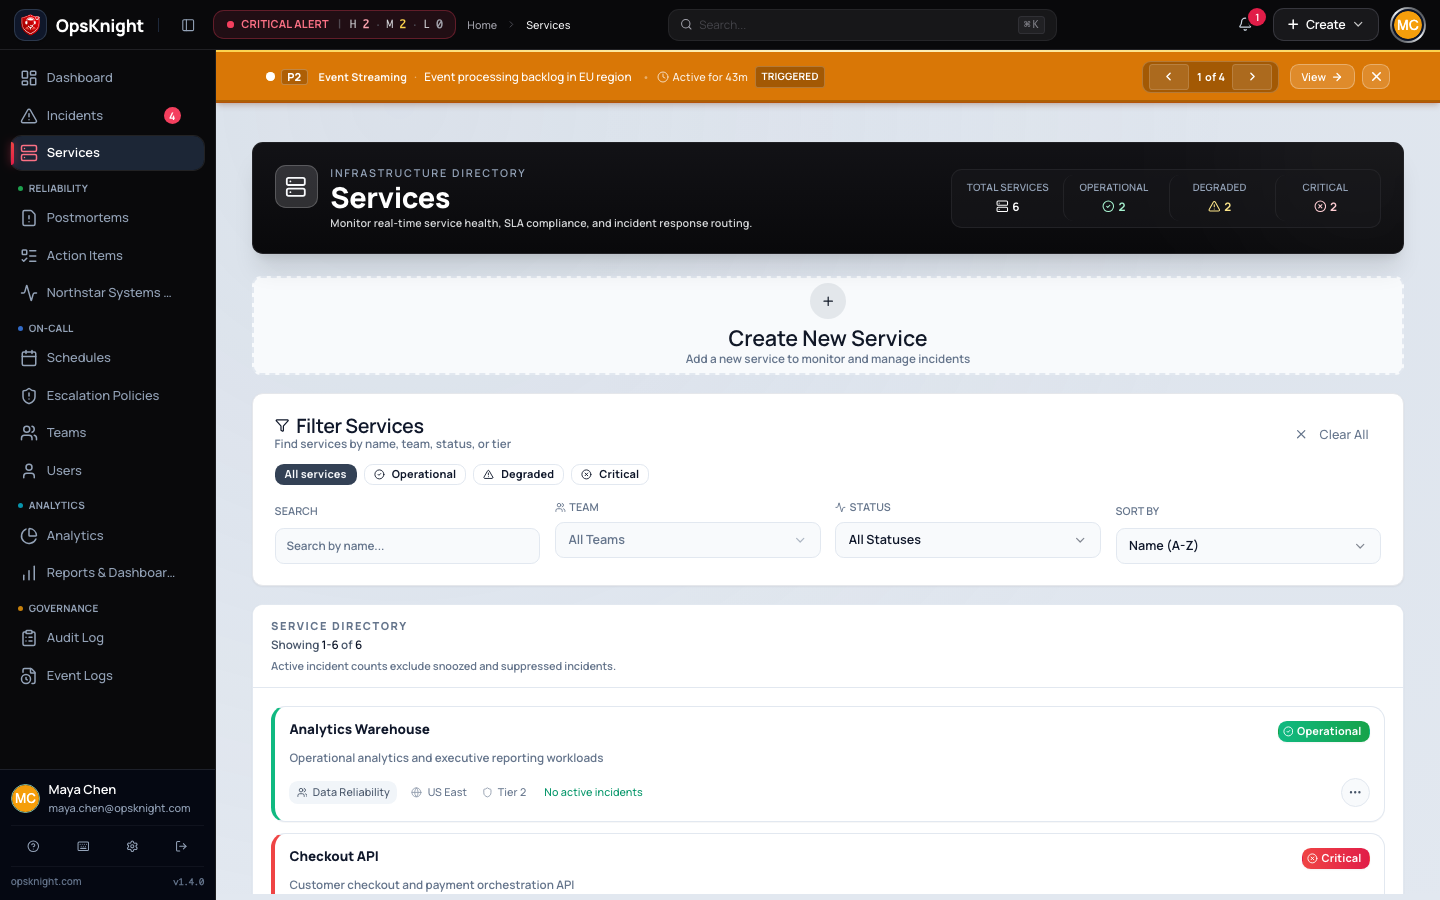Click the global search field

(862, 25)
